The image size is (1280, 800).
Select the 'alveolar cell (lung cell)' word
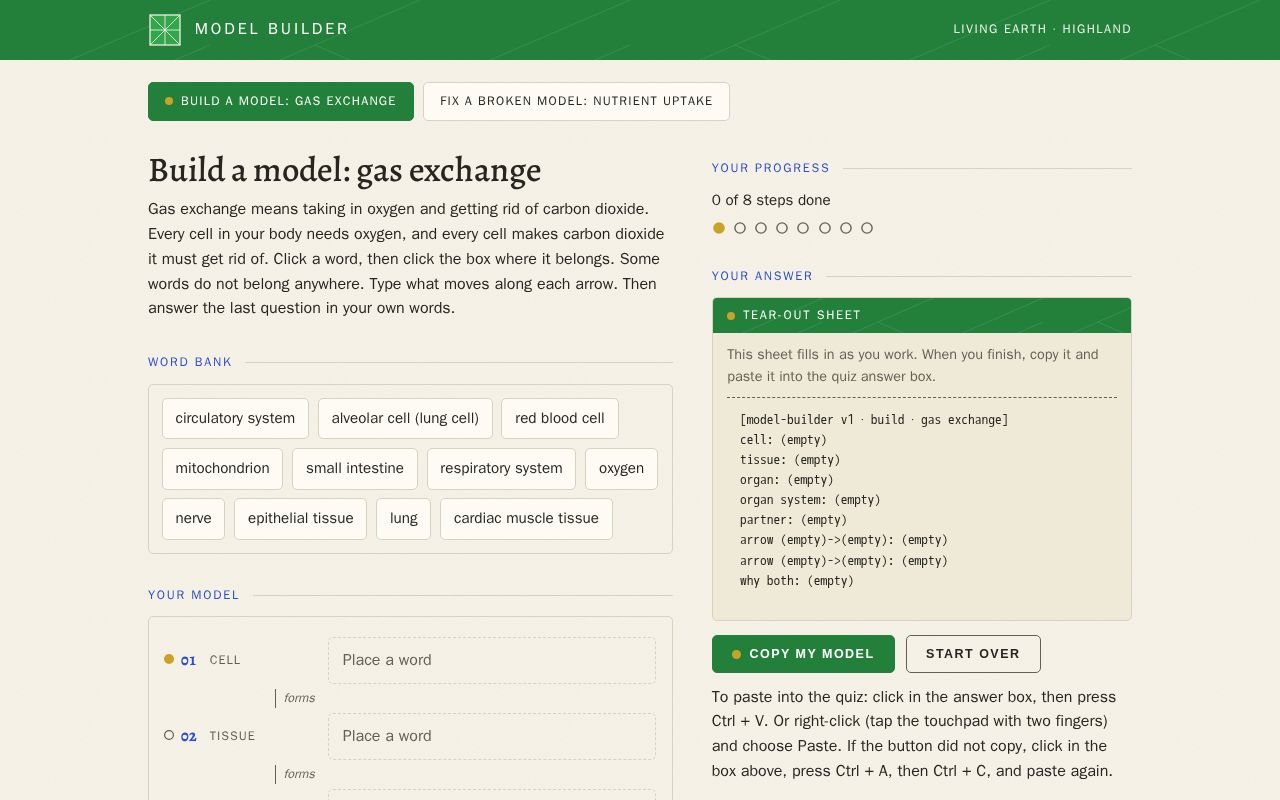405,418
